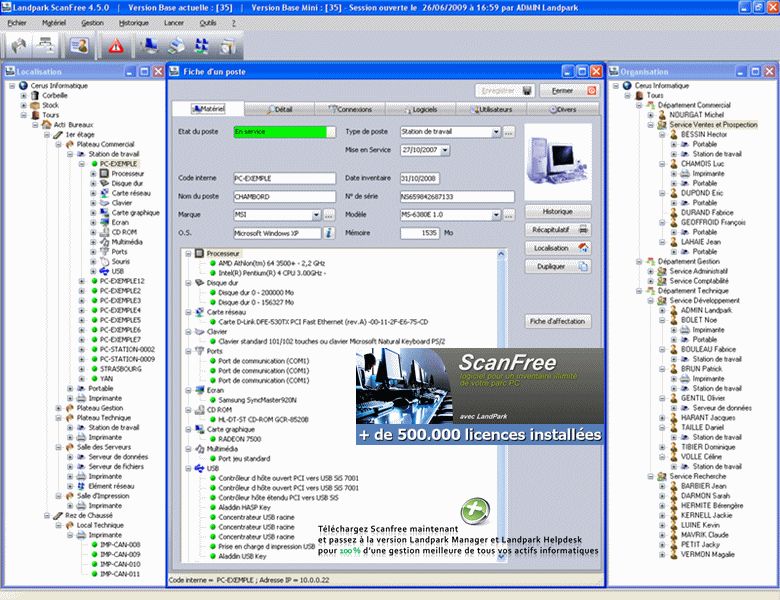This screenshot has width=780, height=600.
Task: Click the green dot beside PC-EXEMPLE12
Action: click(94, 281)
